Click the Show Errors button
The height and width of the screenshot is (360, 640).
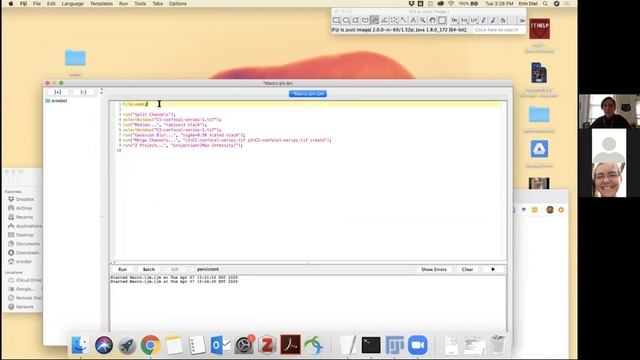[434, 269]
